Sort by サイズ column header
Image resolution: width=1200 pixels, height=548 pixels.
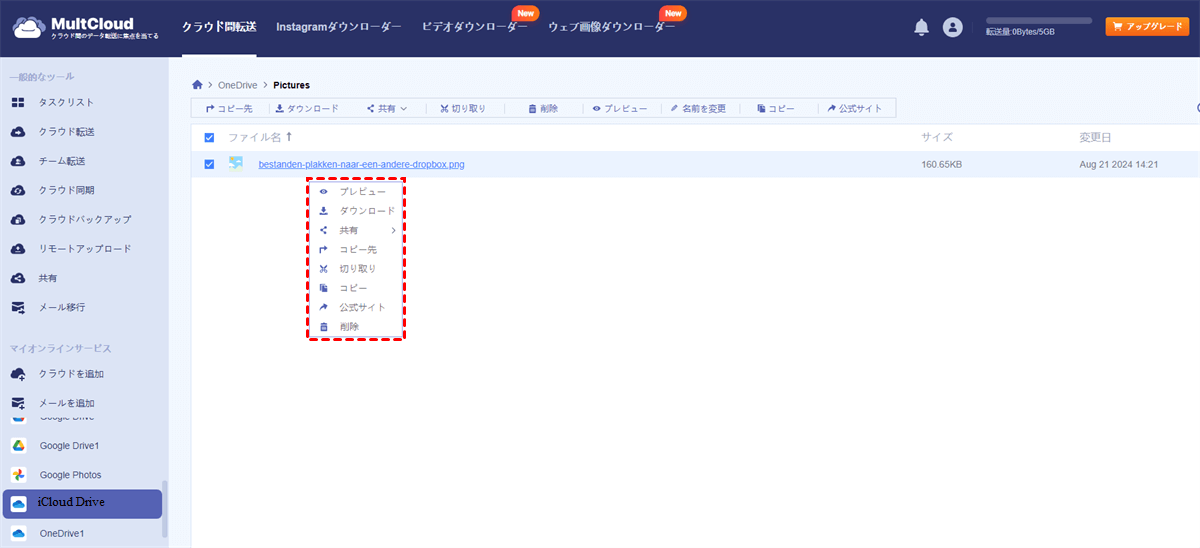pyautogui.click(x=937, y=138)
